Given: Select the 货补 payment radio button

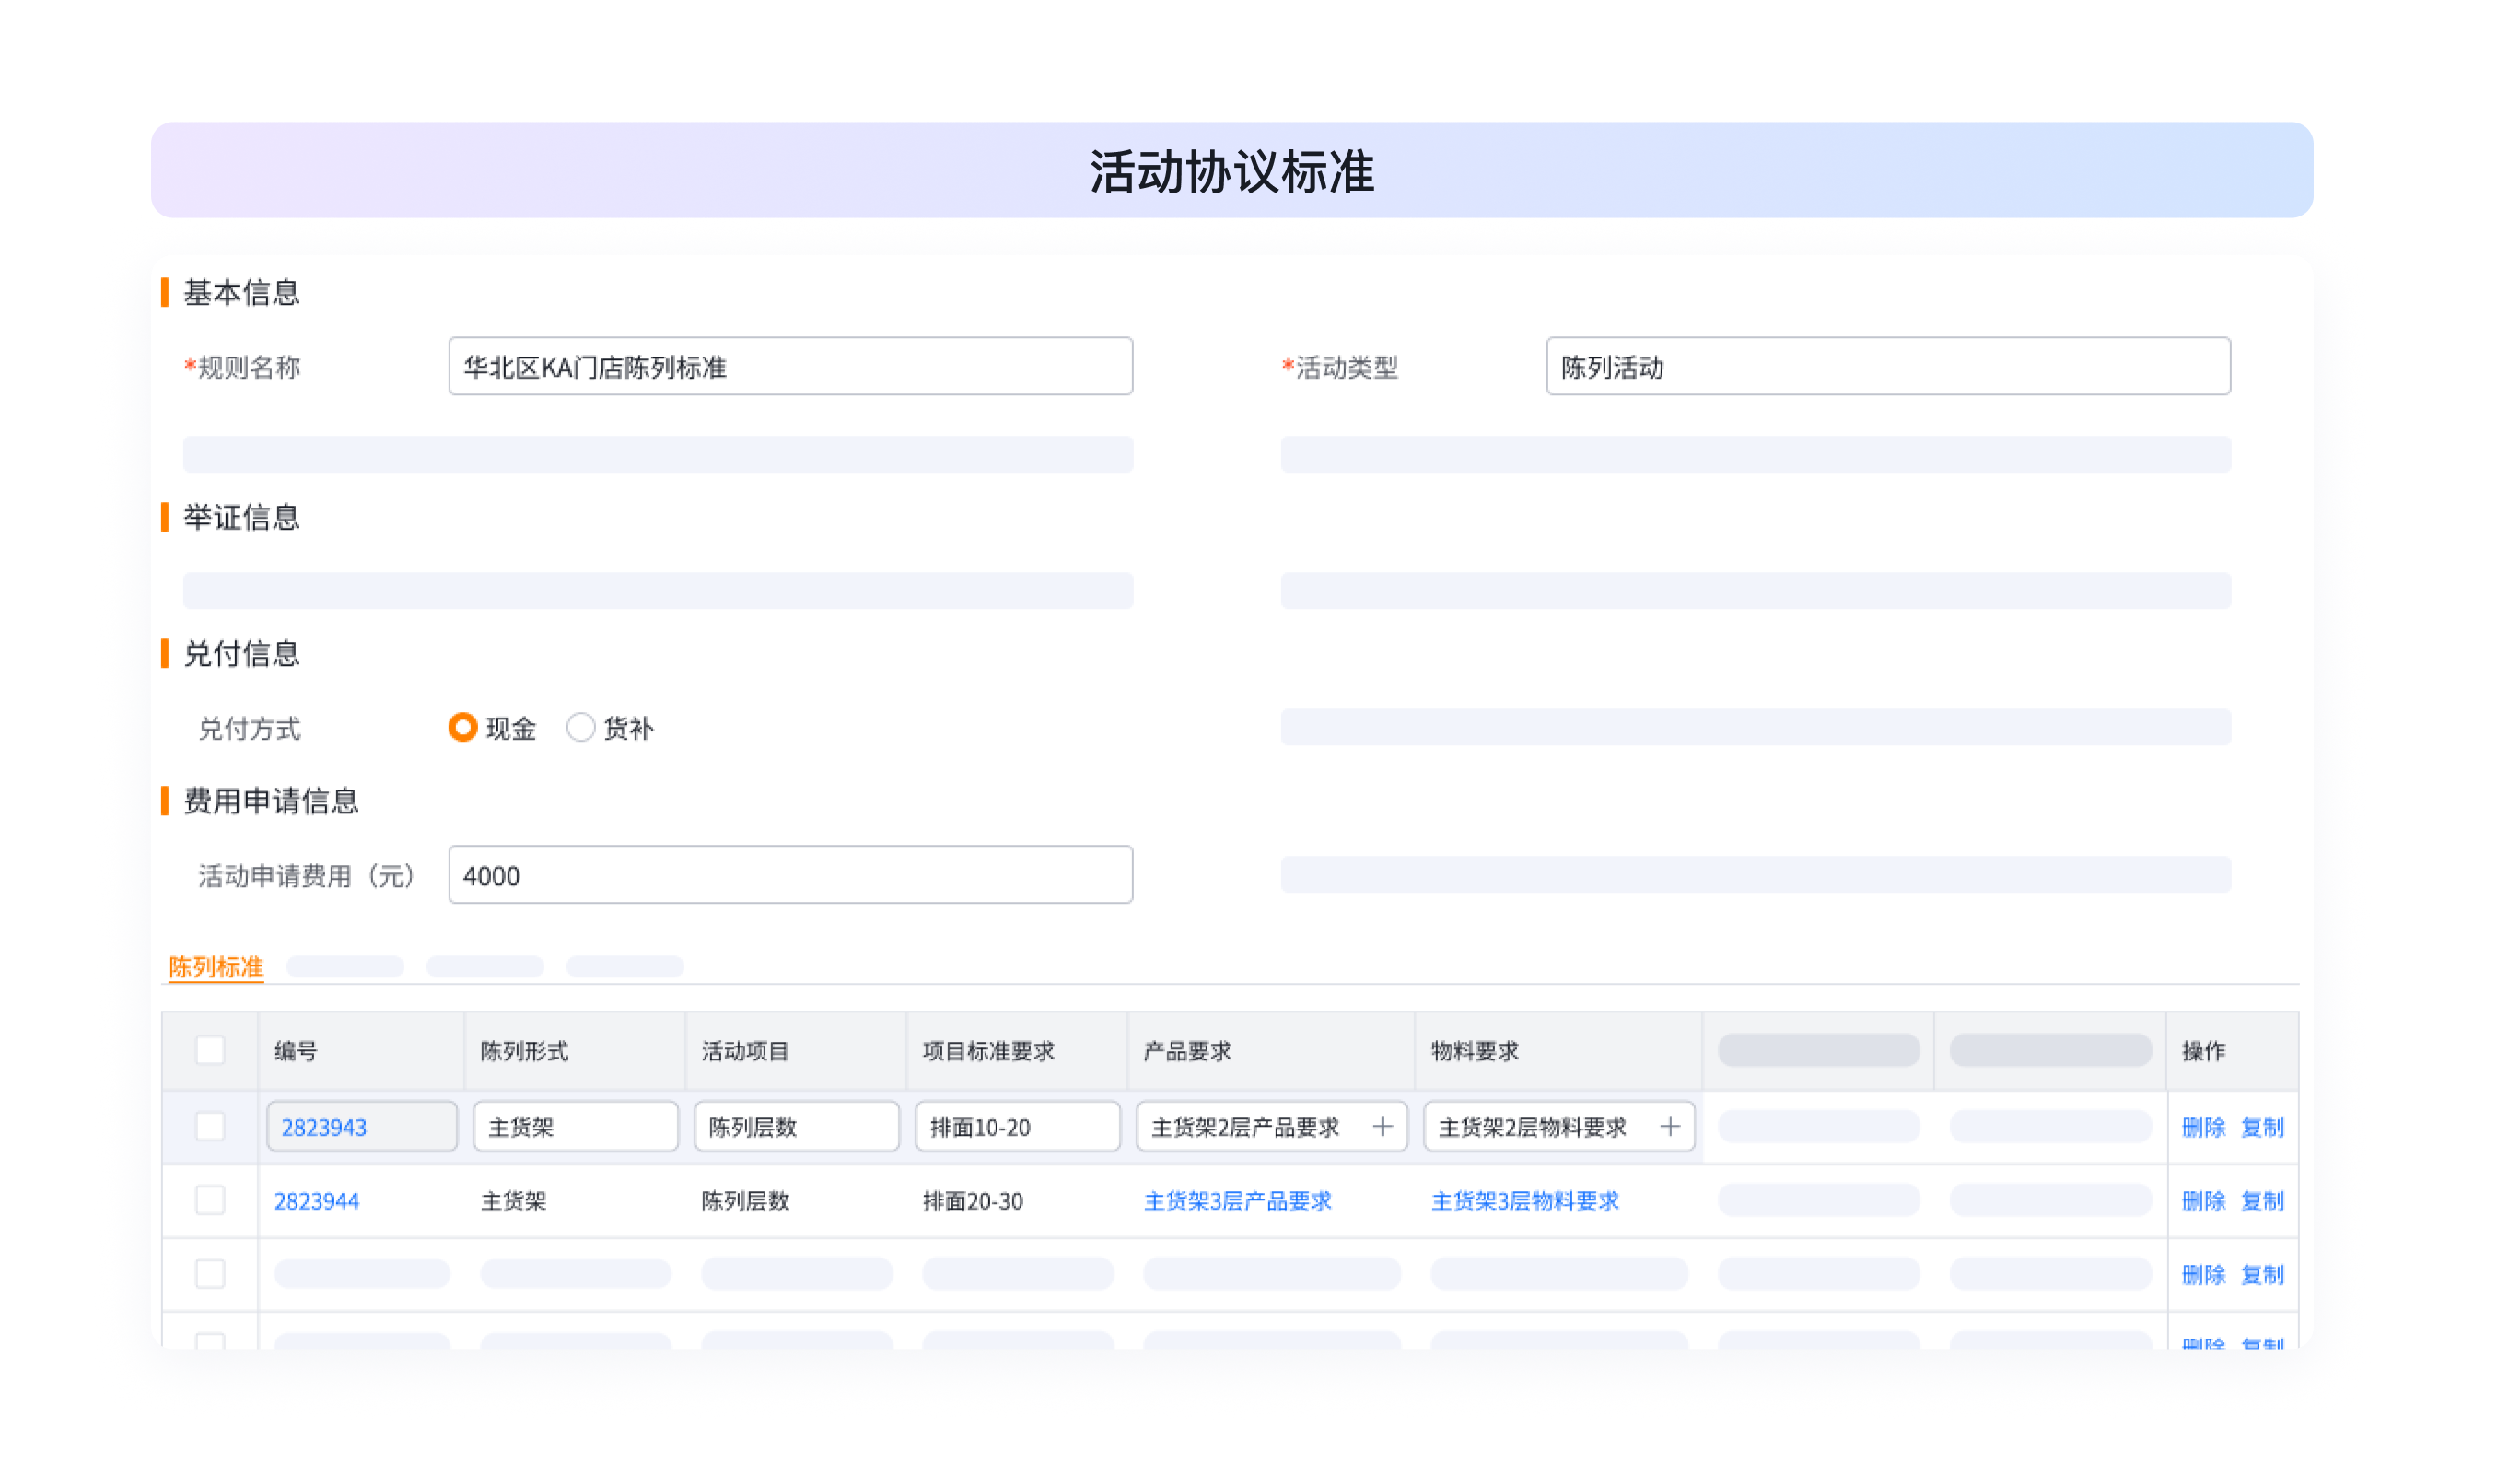Looking at the screenshot, I should (x=580, y=728).
